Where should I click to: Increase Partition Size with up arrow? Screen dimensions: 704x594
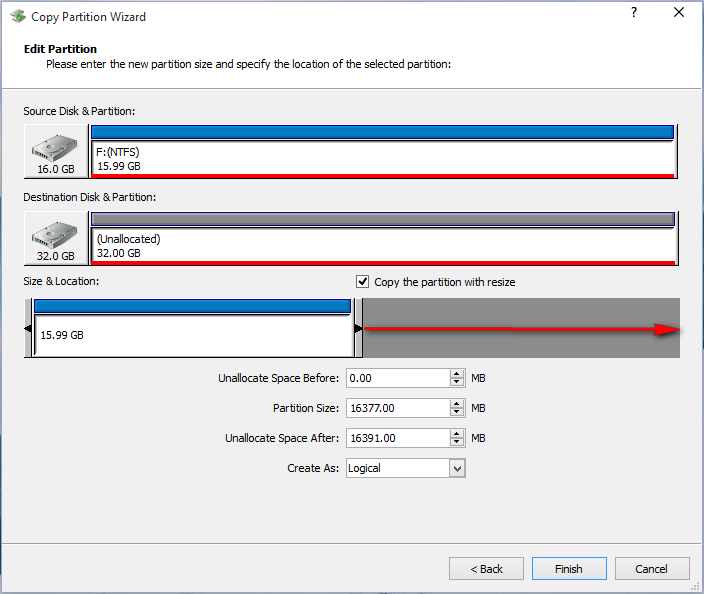[x=457, y=404]
